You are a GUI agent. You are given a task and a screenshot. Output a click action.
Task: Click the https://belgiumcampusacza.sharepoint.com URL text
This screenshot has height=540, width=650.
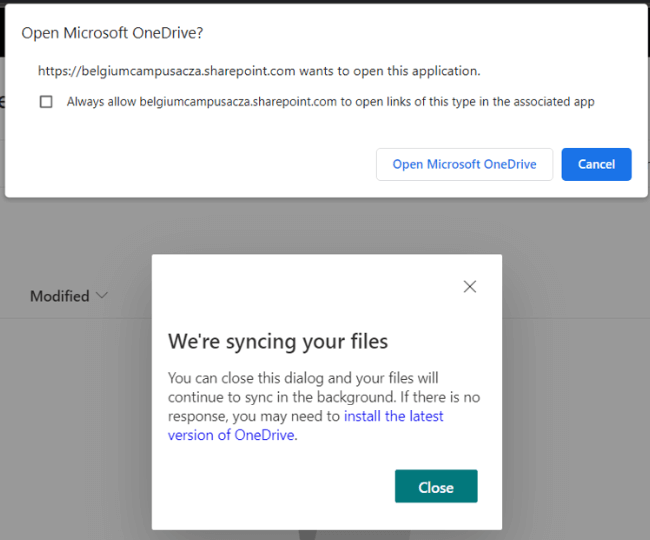(x=165, y=71)
